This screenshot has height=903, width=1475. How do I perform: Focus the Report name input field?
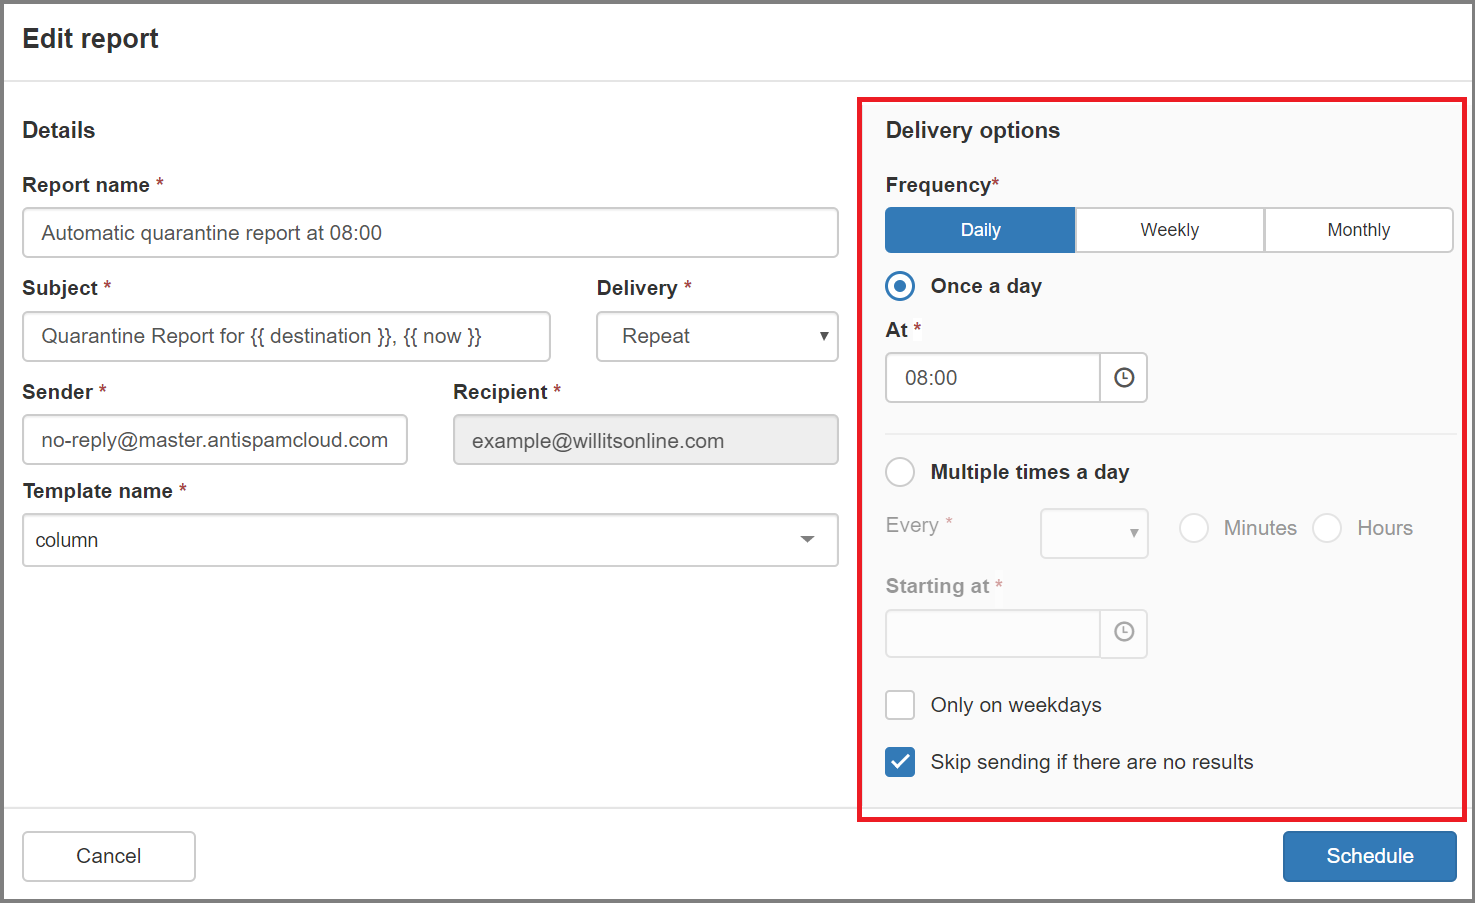point(430,233)
